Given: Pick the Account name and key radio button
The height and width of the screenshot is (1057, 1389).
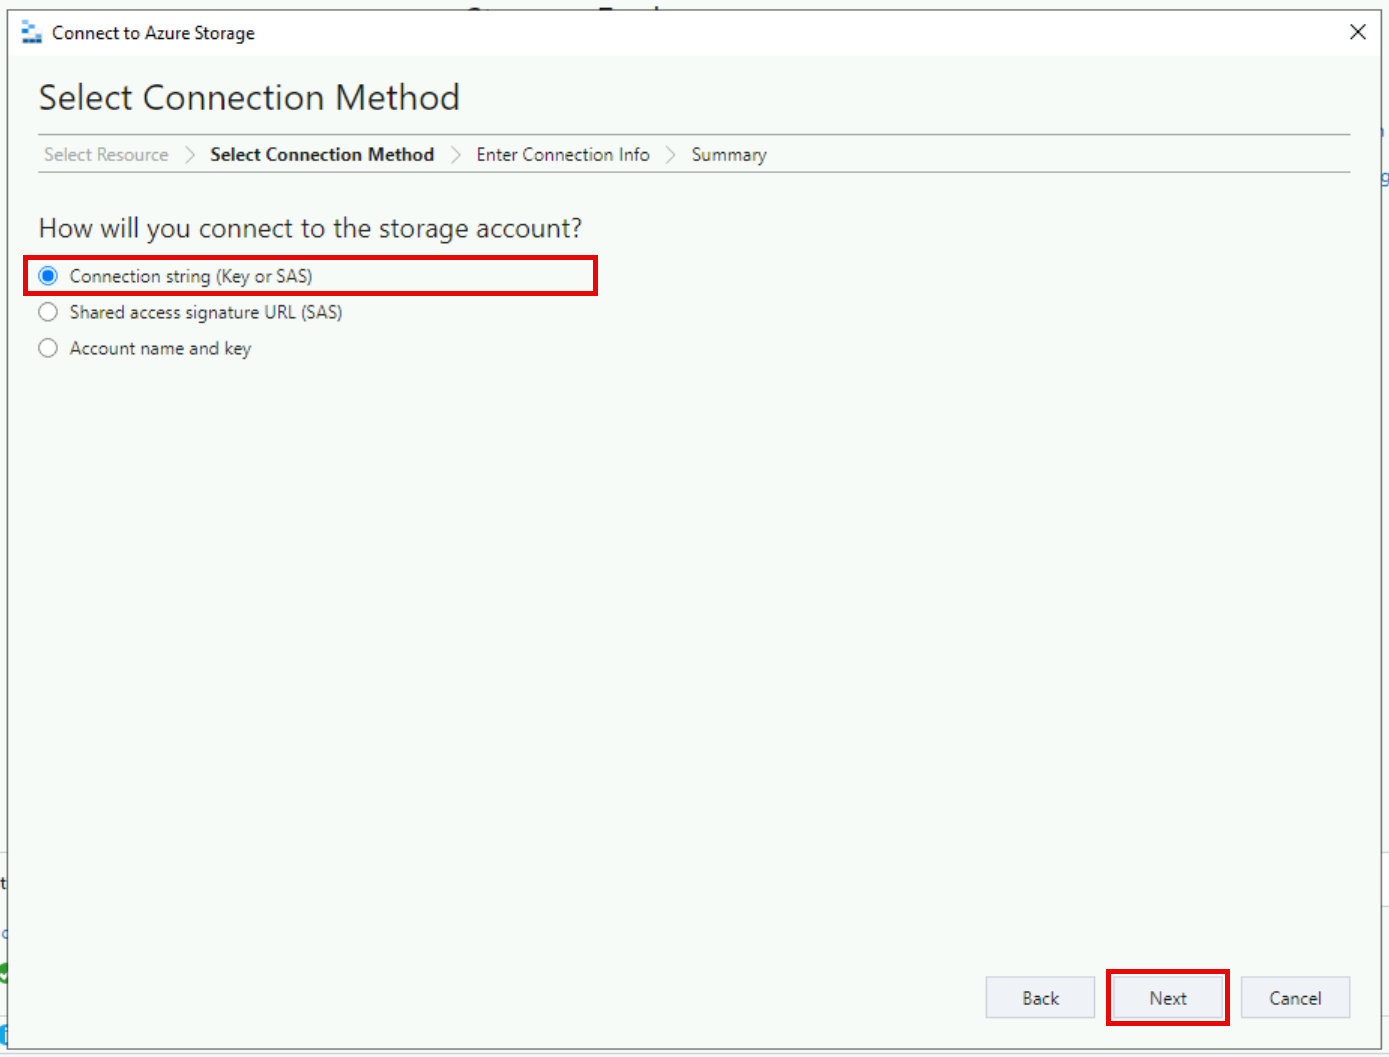Looking at the screenshot, I should click(48, 348).
